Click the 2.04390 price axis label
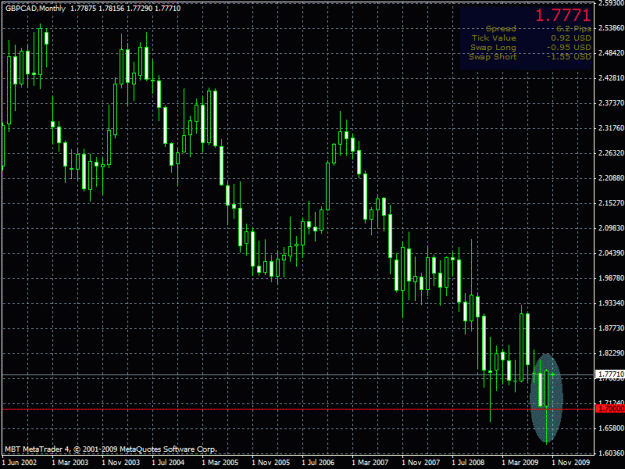 pyautogui.click(x=611, y=253)
